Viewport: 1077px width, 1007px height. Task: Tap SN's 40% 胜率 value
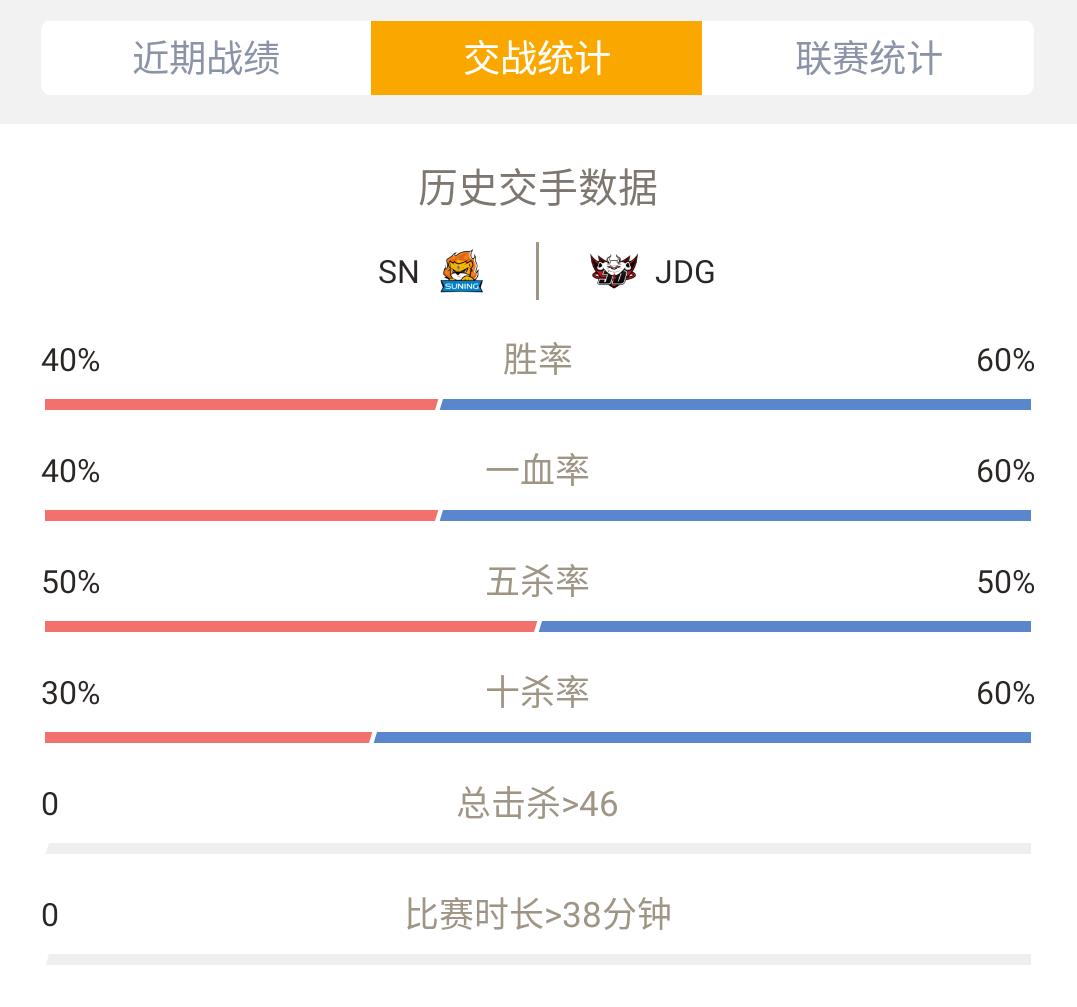[71, 361]
